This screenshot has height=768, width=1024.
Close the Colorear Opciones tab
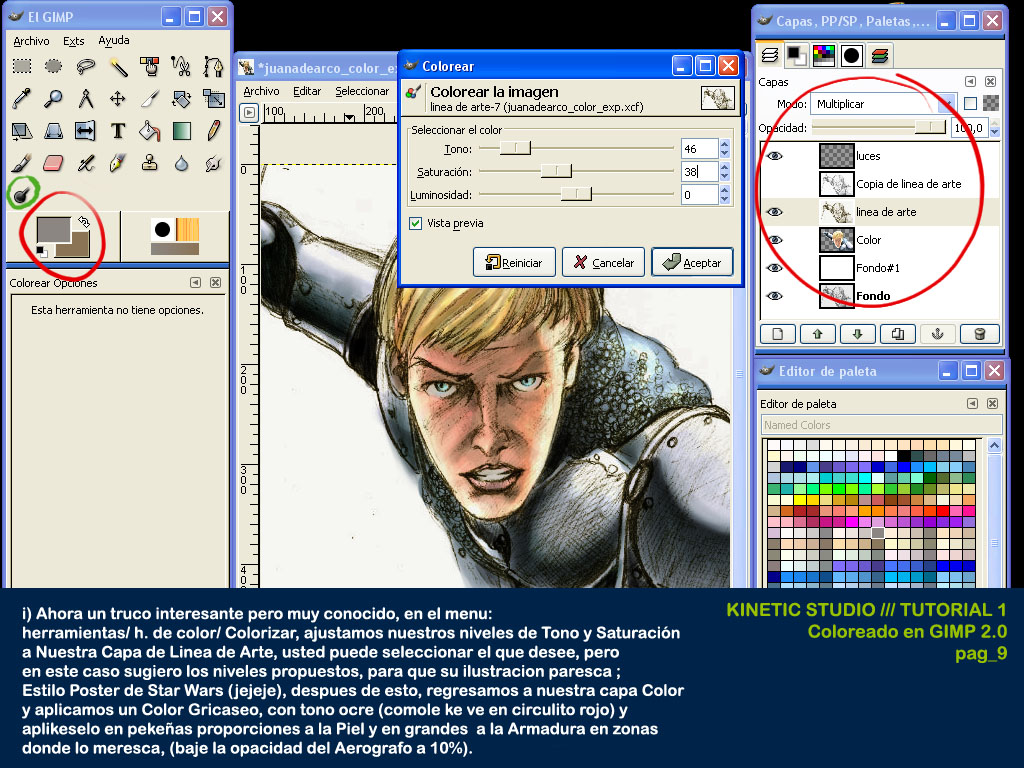point(216,283)
